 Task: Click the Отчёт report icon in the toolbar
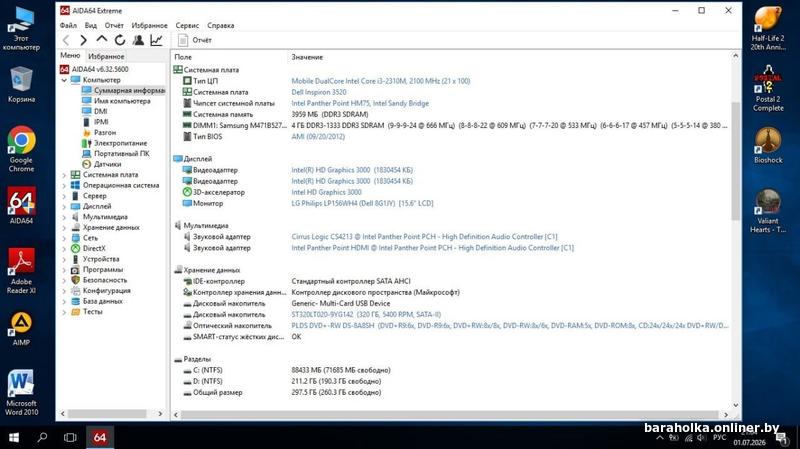tap(194, 40)
